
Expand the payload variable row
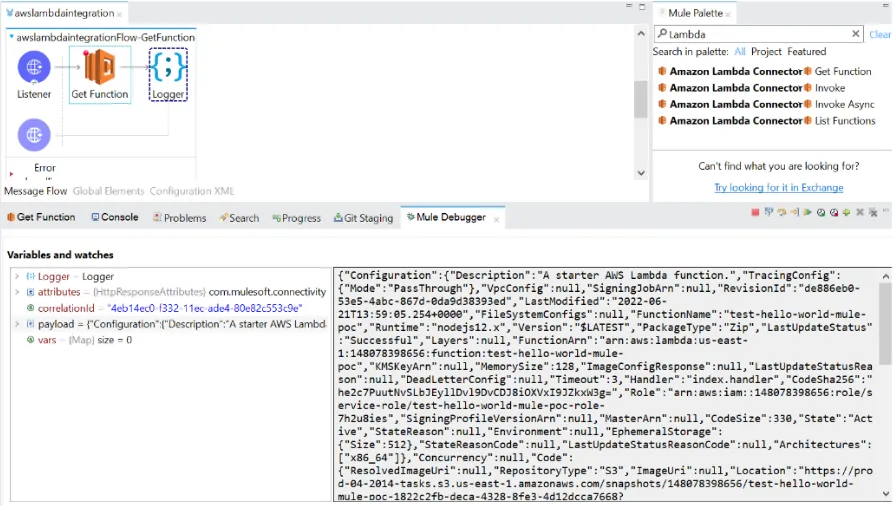17,324
